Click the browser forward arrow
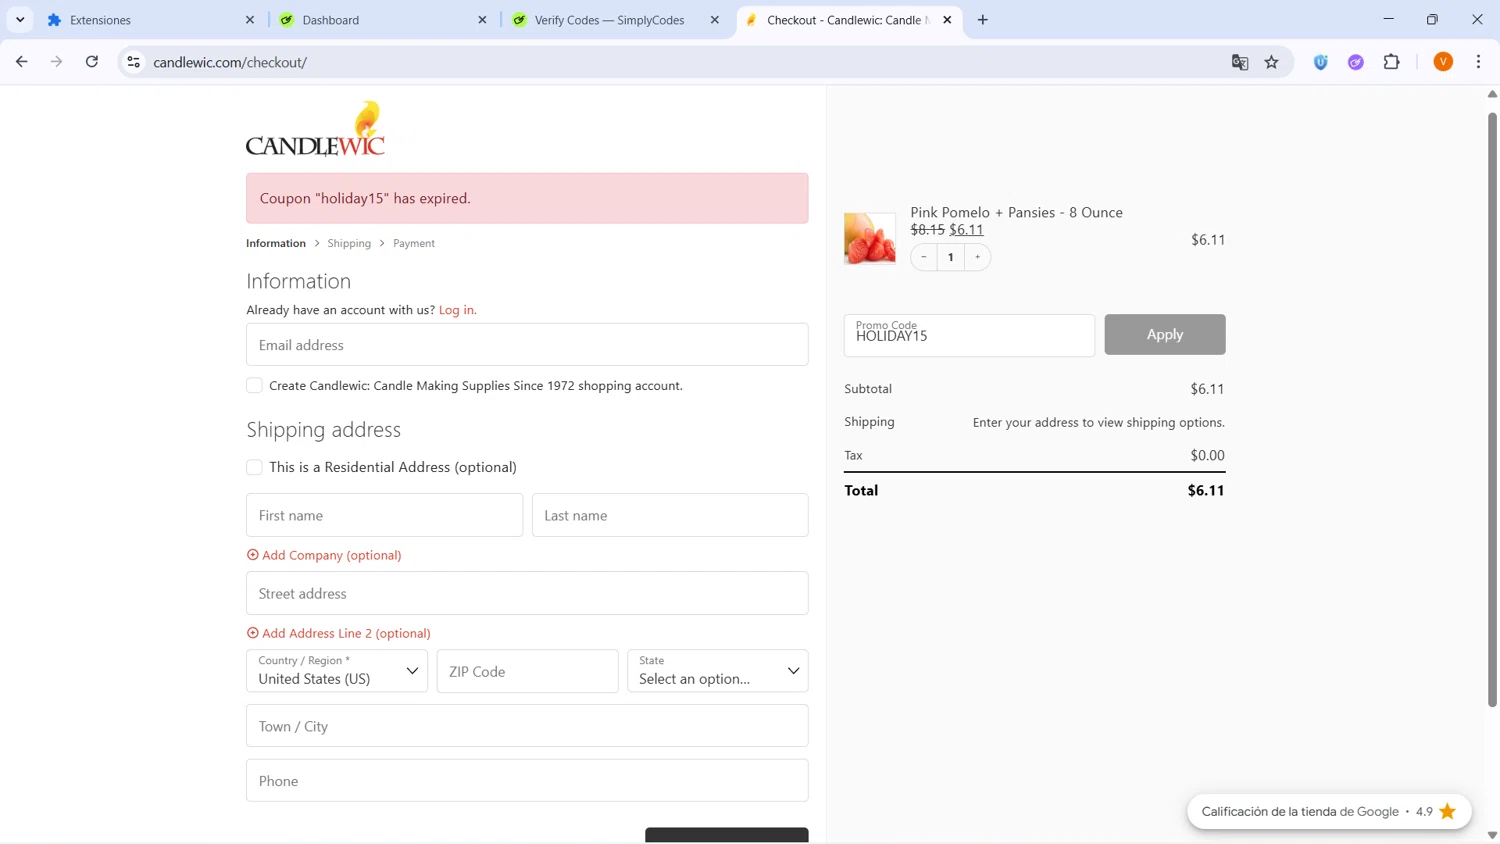Image resolution: width=1500 pixels, height=844 pixels. pos(56,62)
